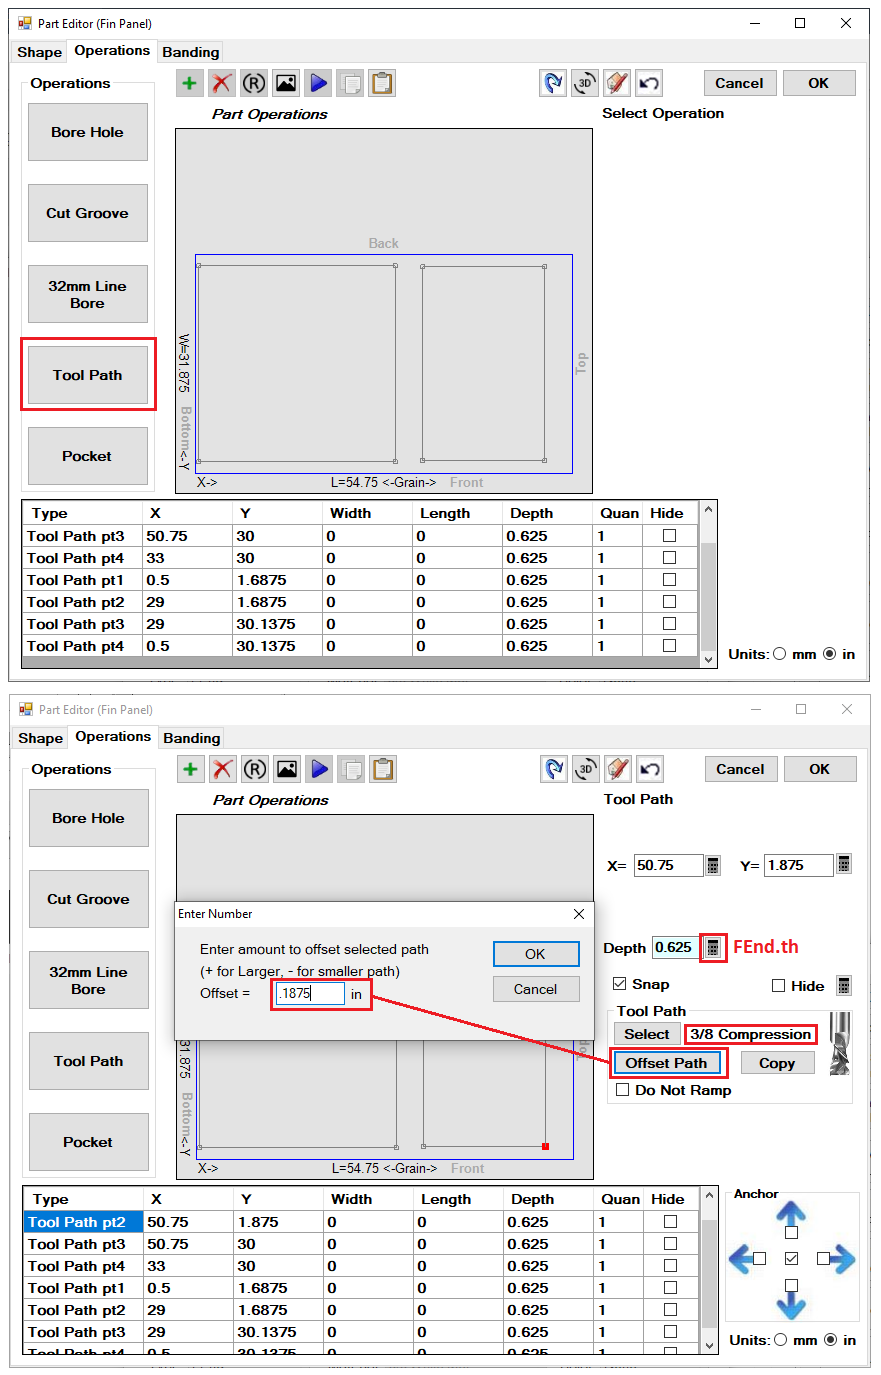The height and width of the screenshot is (1375, 881).
Task: Click red X delete icon in upper toolbar
Action: 221,83
